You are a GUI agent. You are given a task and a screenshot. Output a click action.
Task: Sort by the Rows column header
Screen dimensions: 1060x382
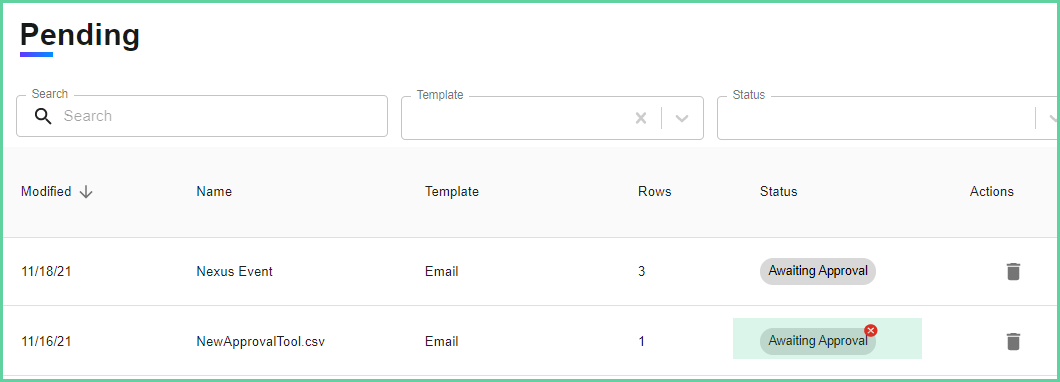pos(654,192)
